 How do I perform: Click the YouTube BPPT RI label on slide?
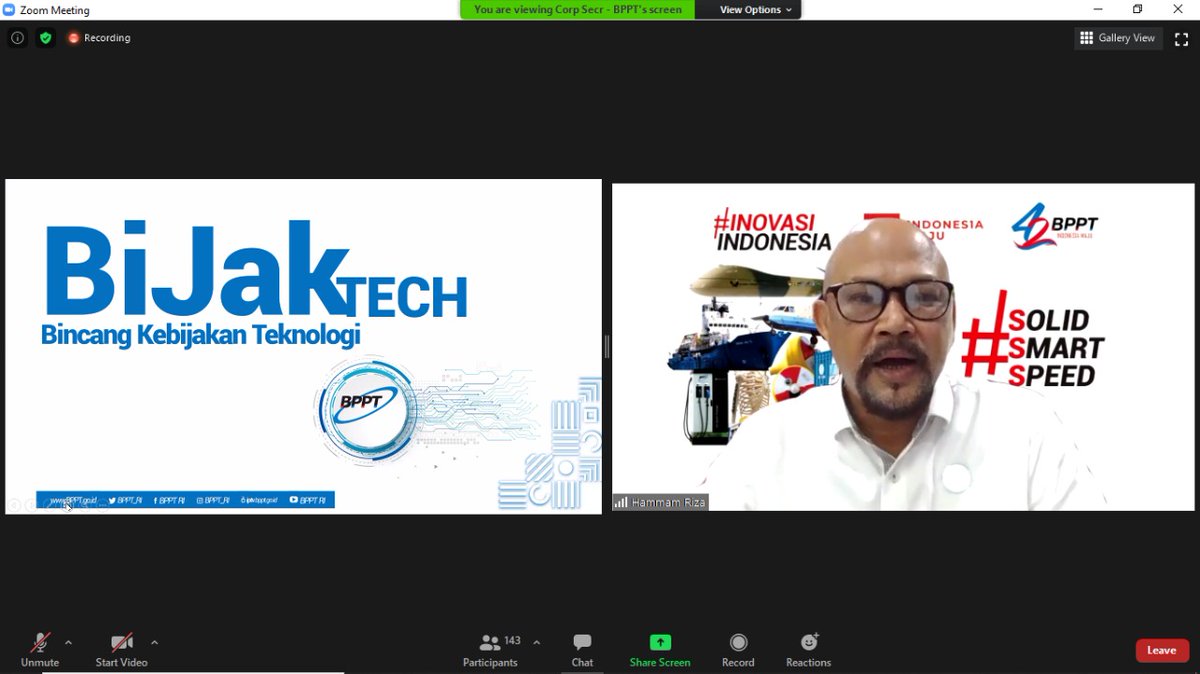pos(308,500)
